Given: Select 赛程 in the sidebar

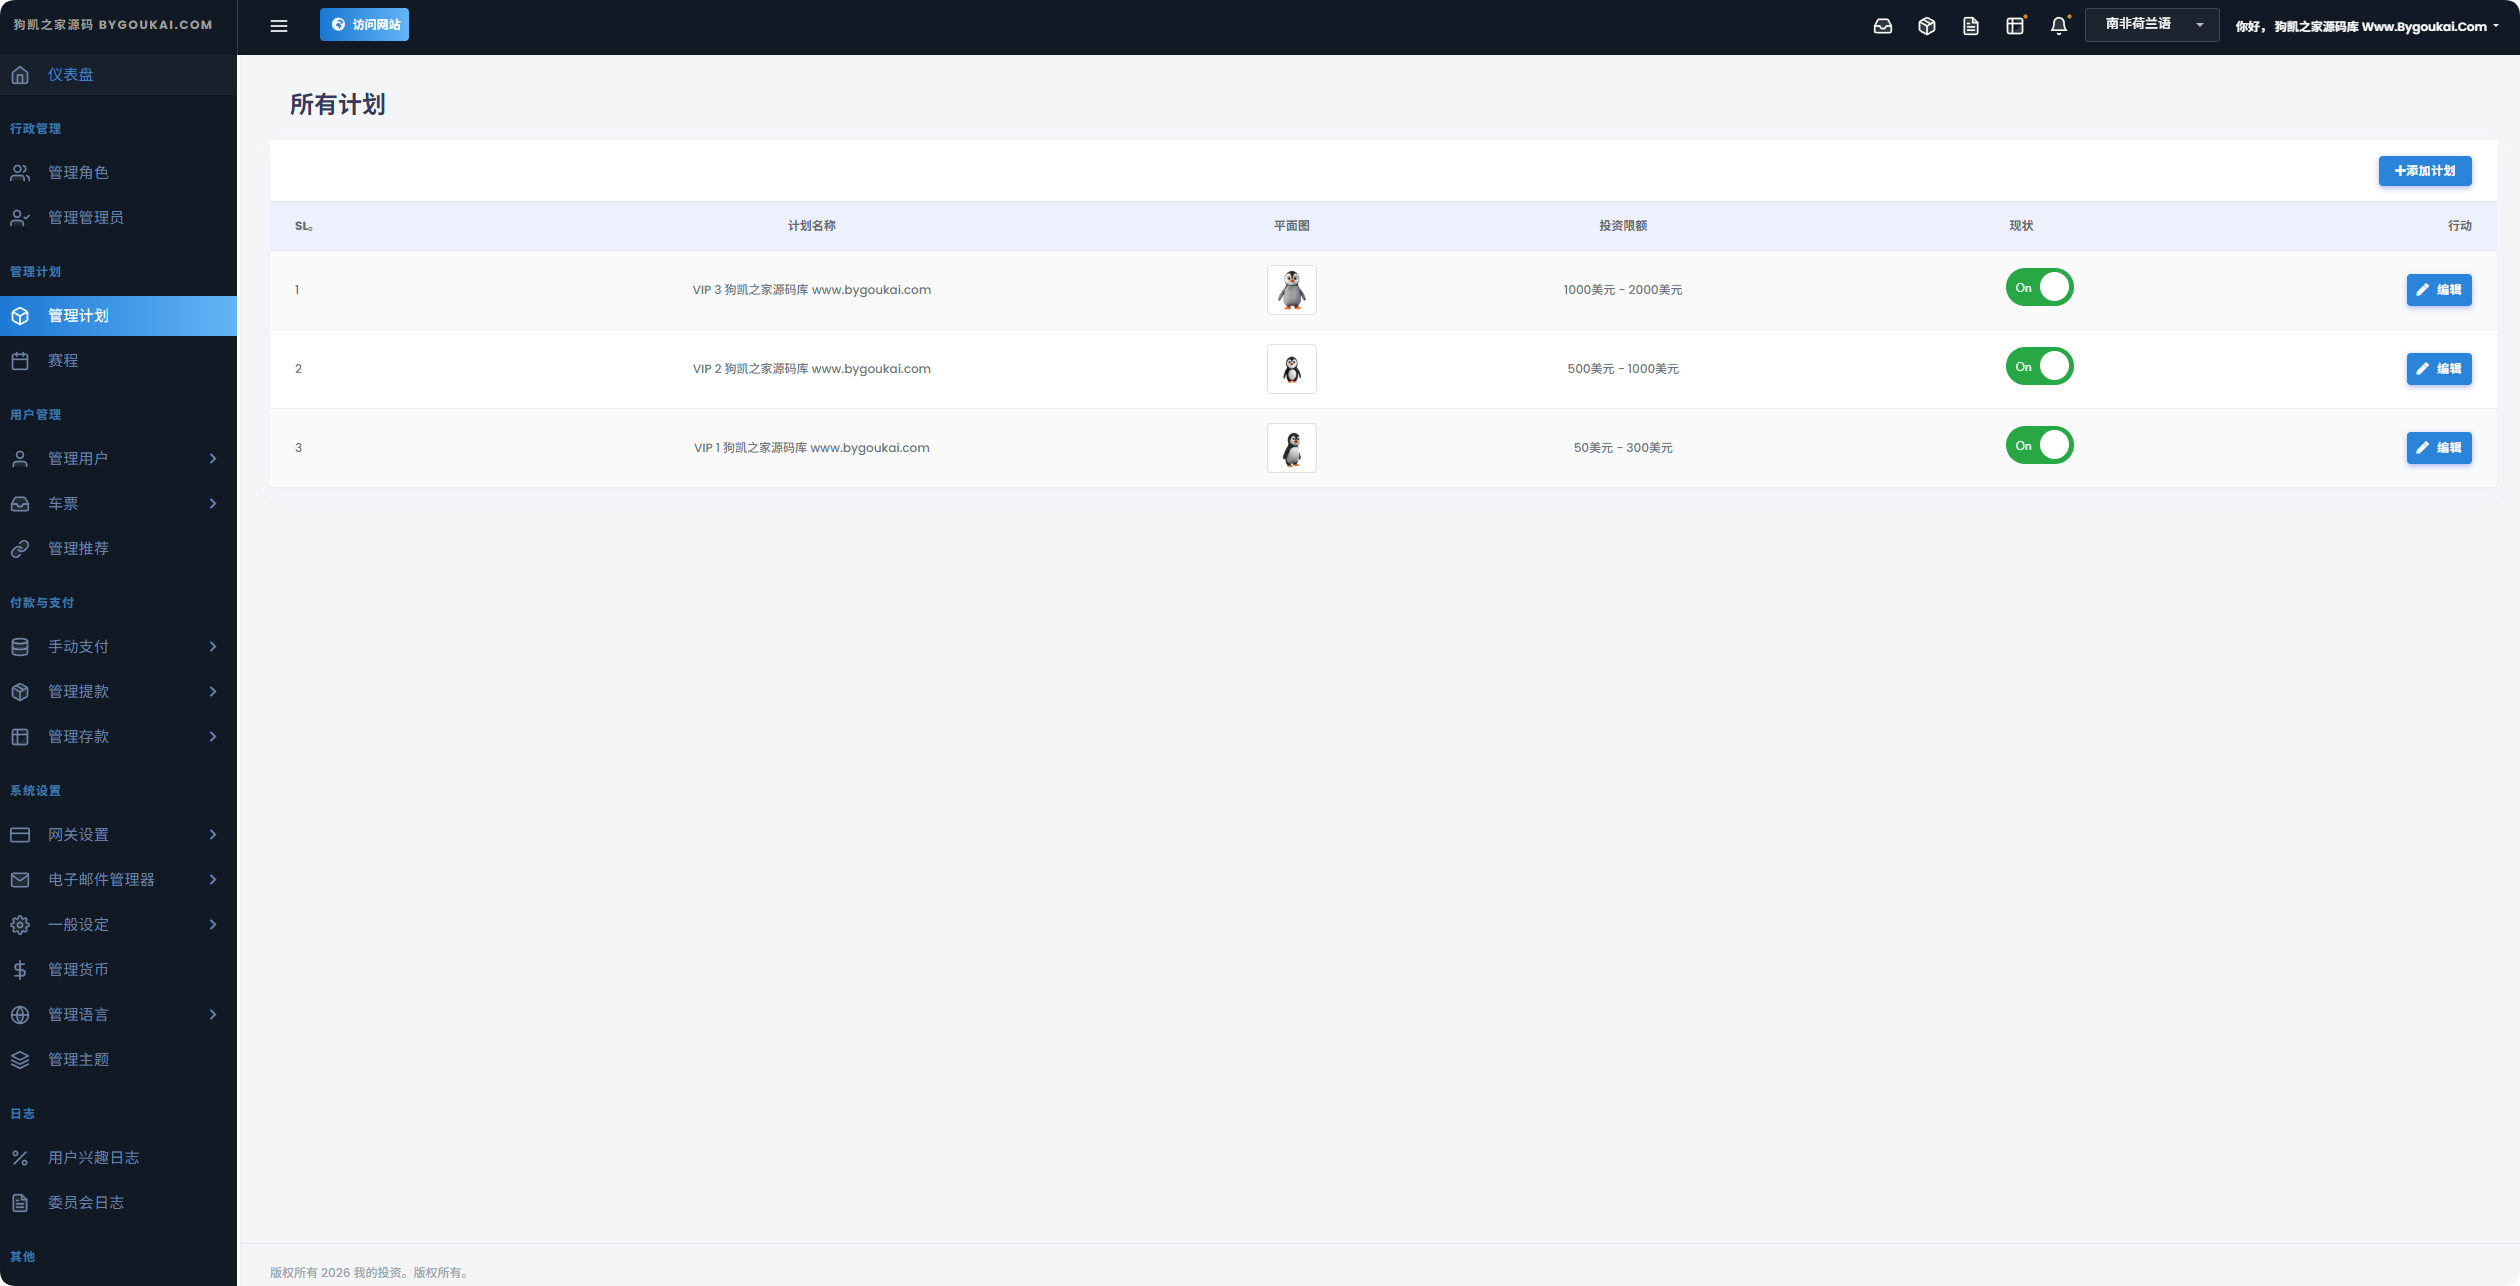Looking at the screenshot, I should click(118, 360).
